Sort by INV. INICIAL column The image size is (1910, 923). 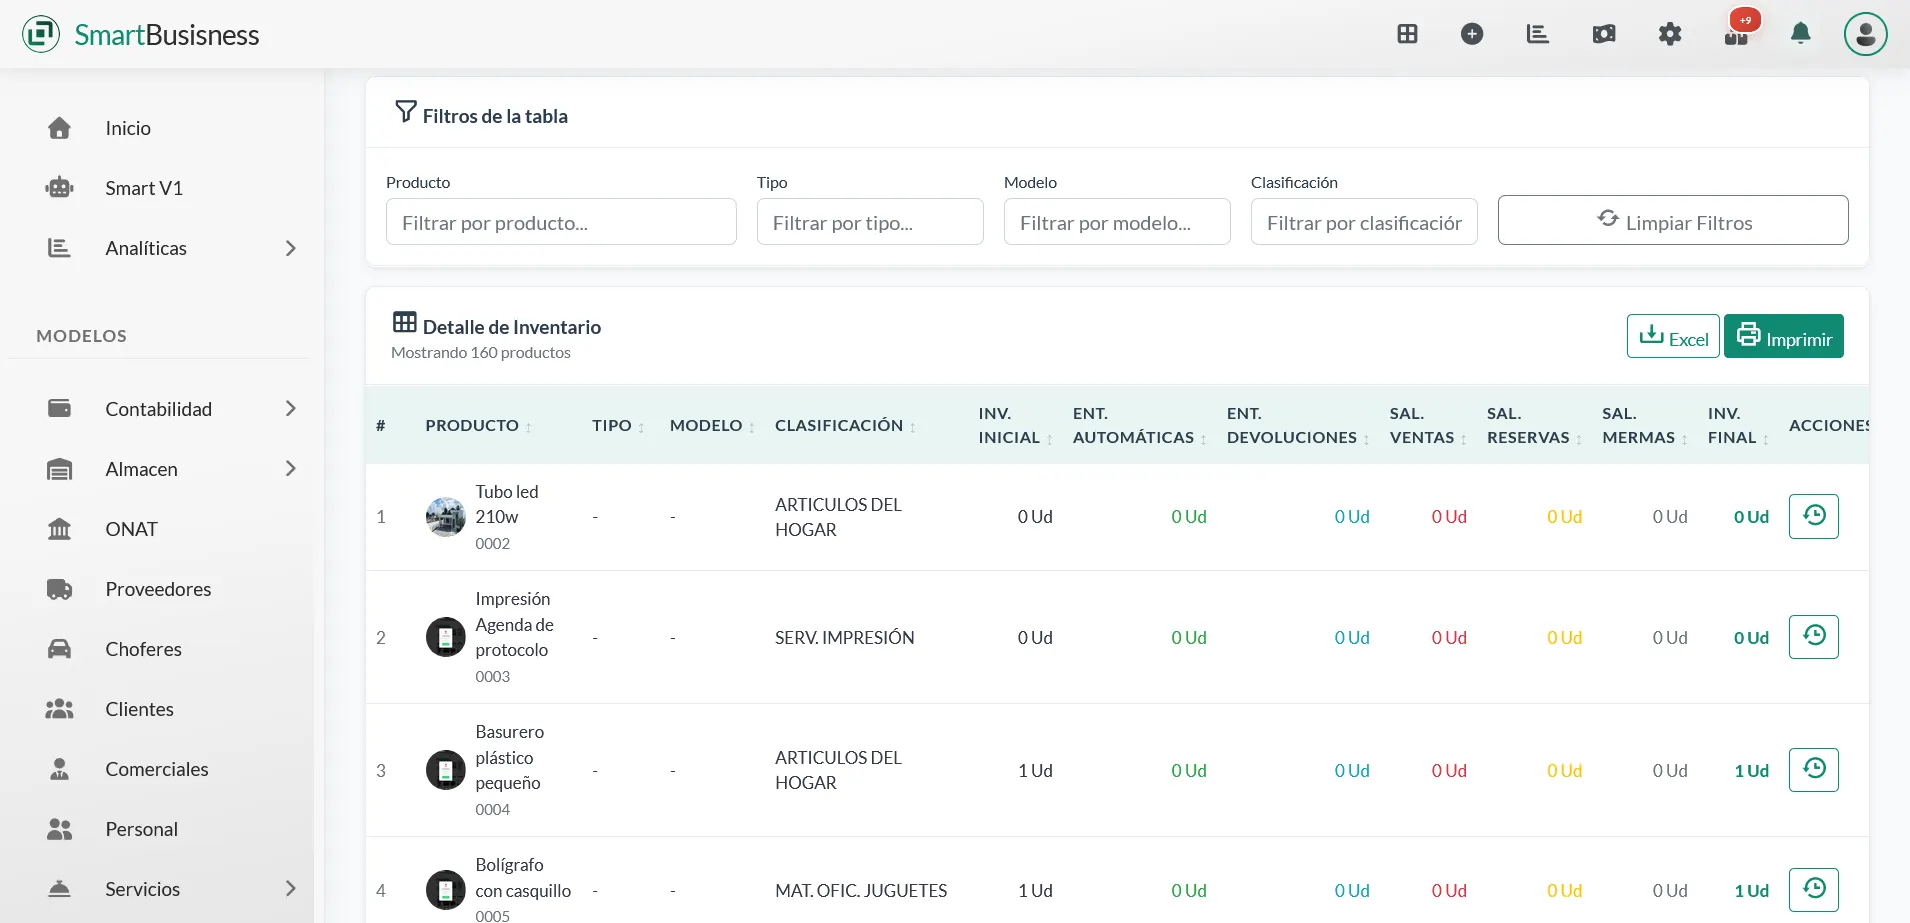pyautogui.click(x=1015, y=425)
